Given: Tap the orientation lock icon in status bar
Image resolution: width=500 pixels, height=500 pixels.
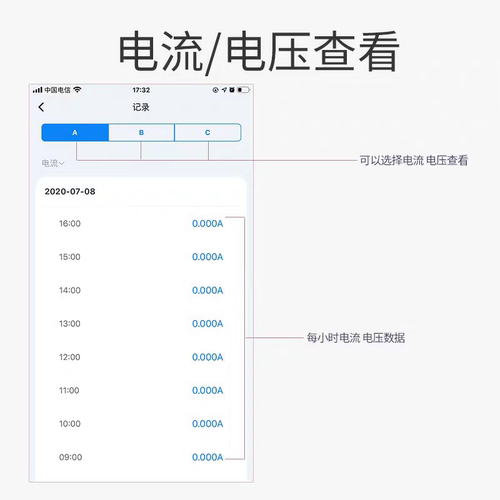Looking at the screenshot, I should click(x=215, y=90).
